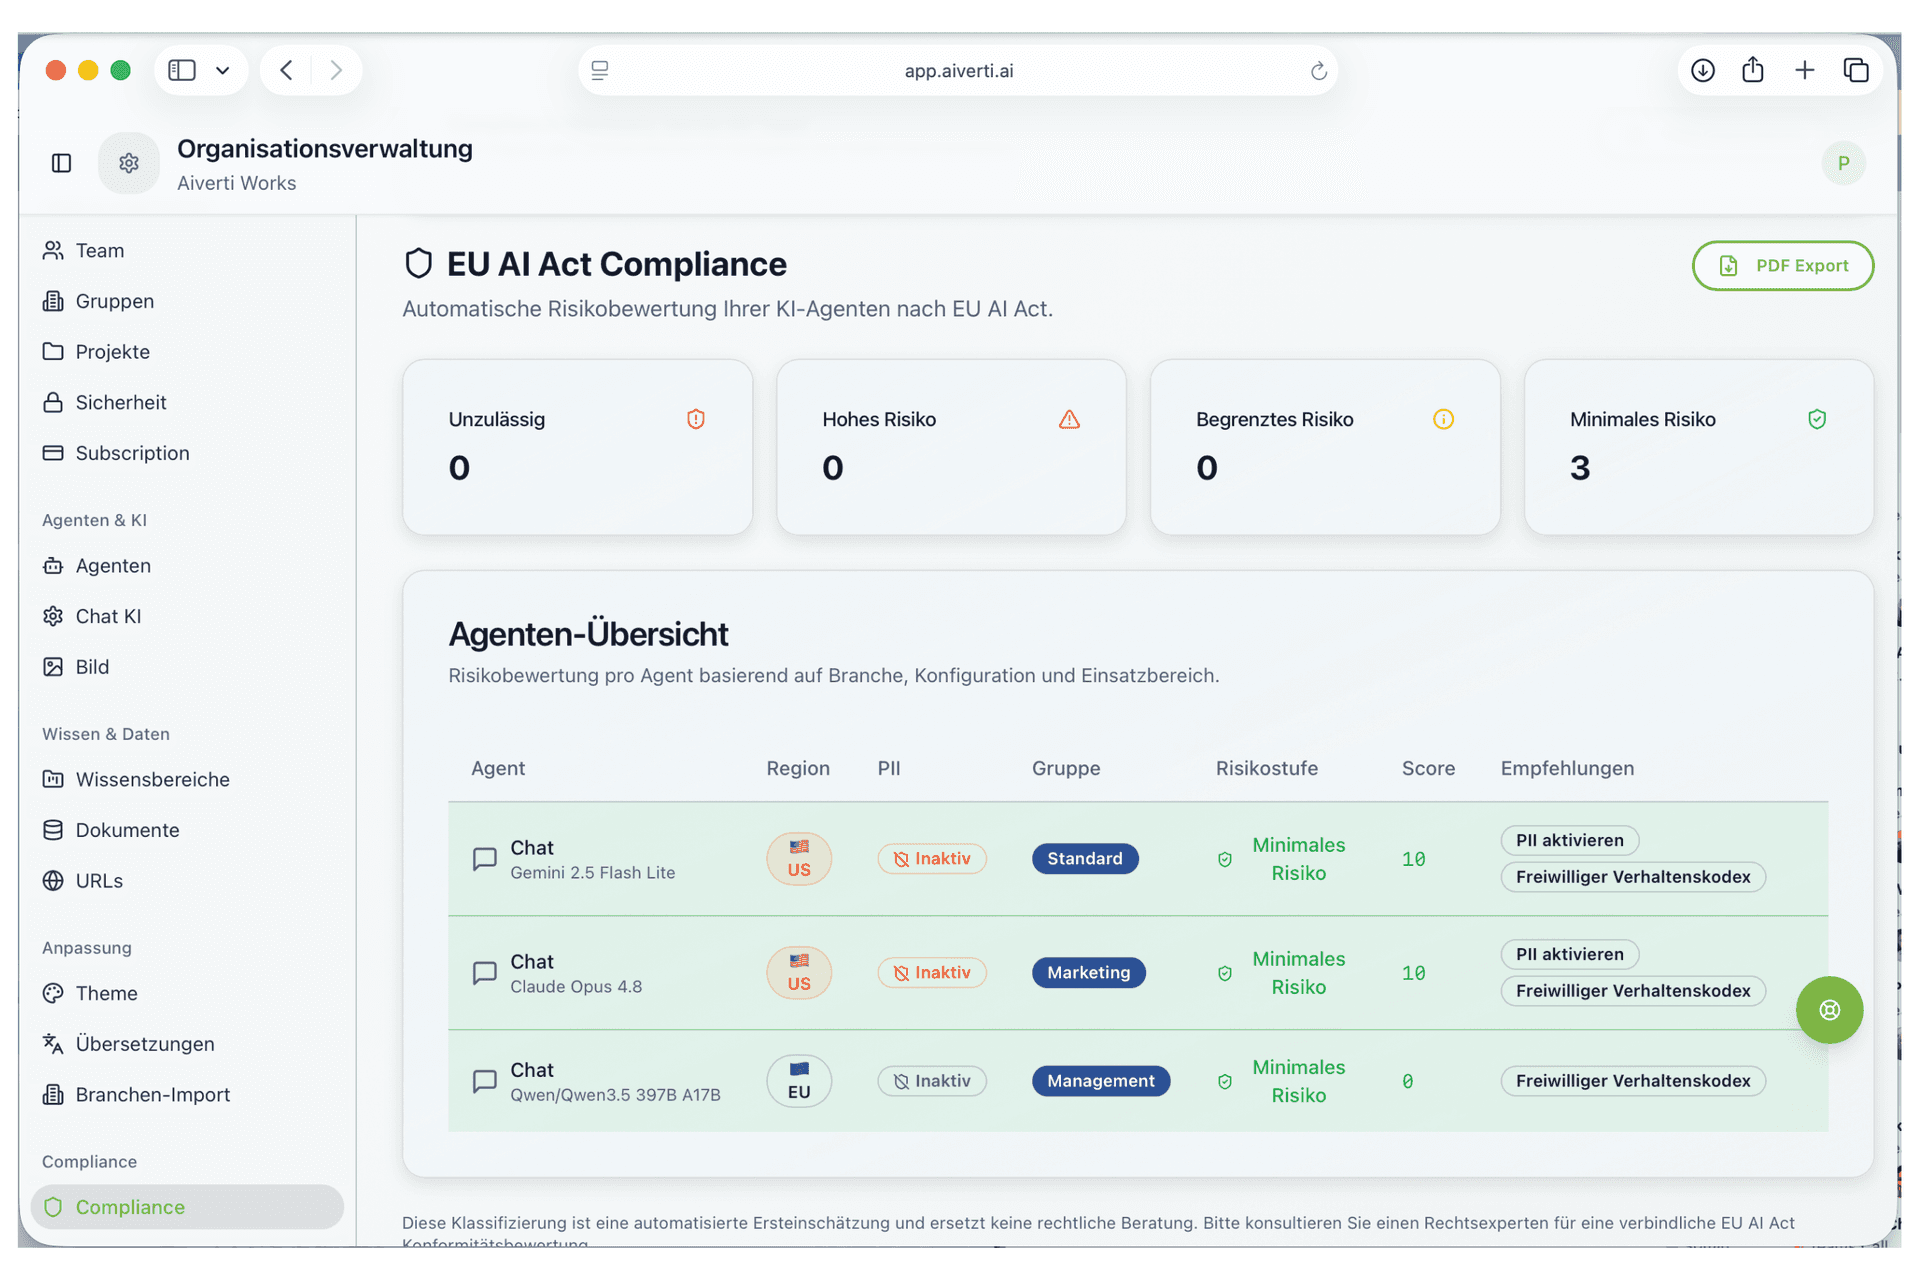Screen dimensions: 1920x1280
Task: Collapse the app sidebar panel icon
Action: [x=62, y=163]
